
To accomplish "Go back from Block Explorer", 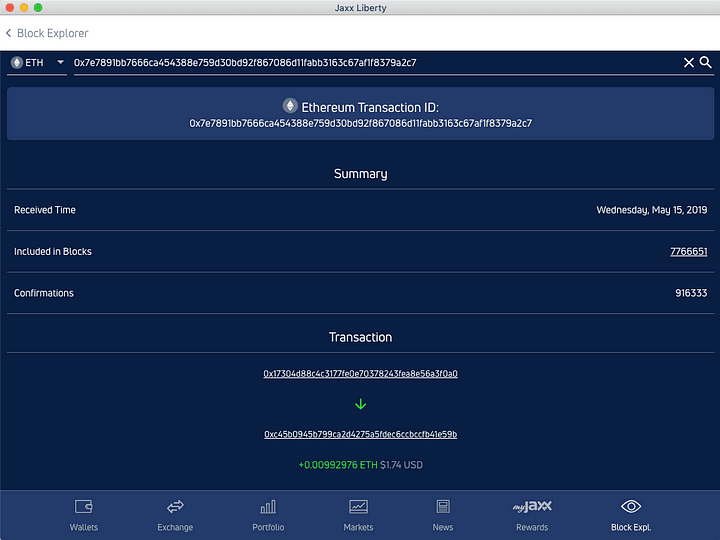I will (8, 33).
